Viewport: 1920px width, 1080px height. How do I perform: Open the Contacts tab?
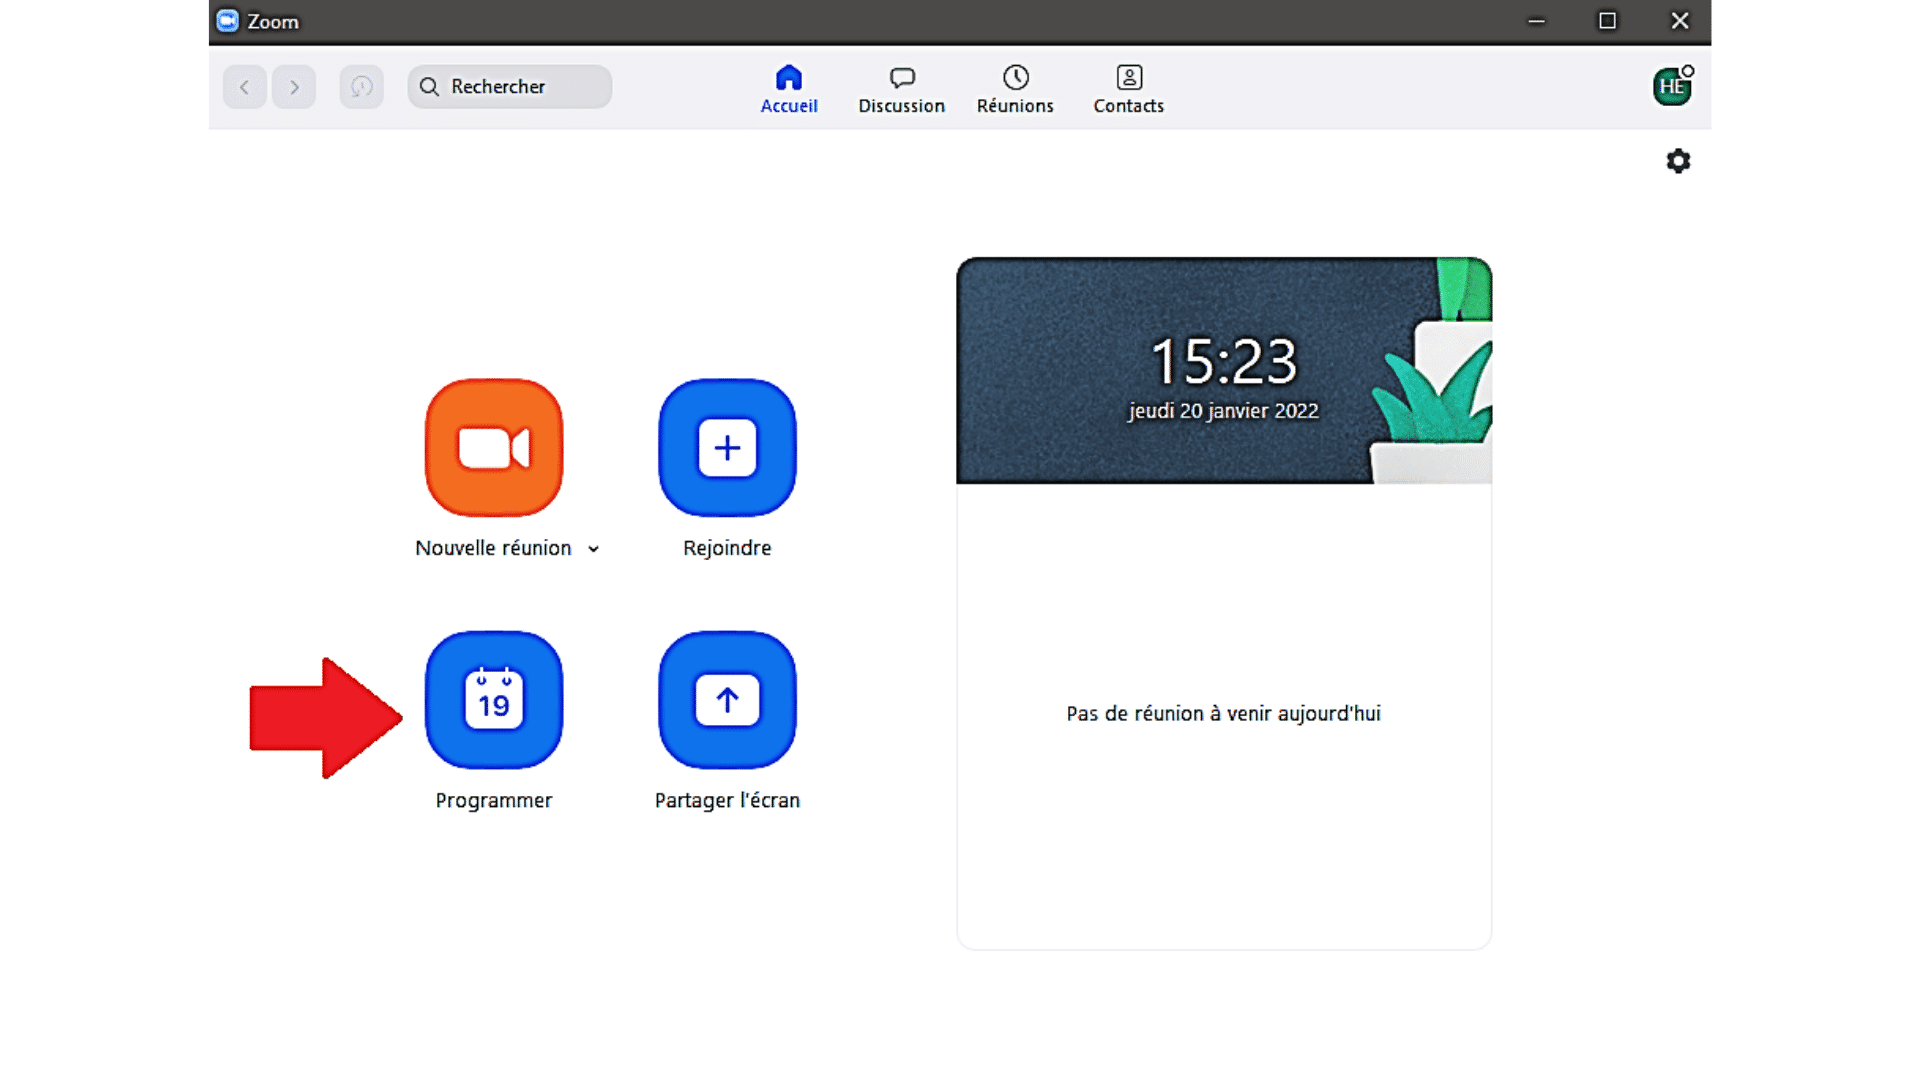(x=1128, y=90)
